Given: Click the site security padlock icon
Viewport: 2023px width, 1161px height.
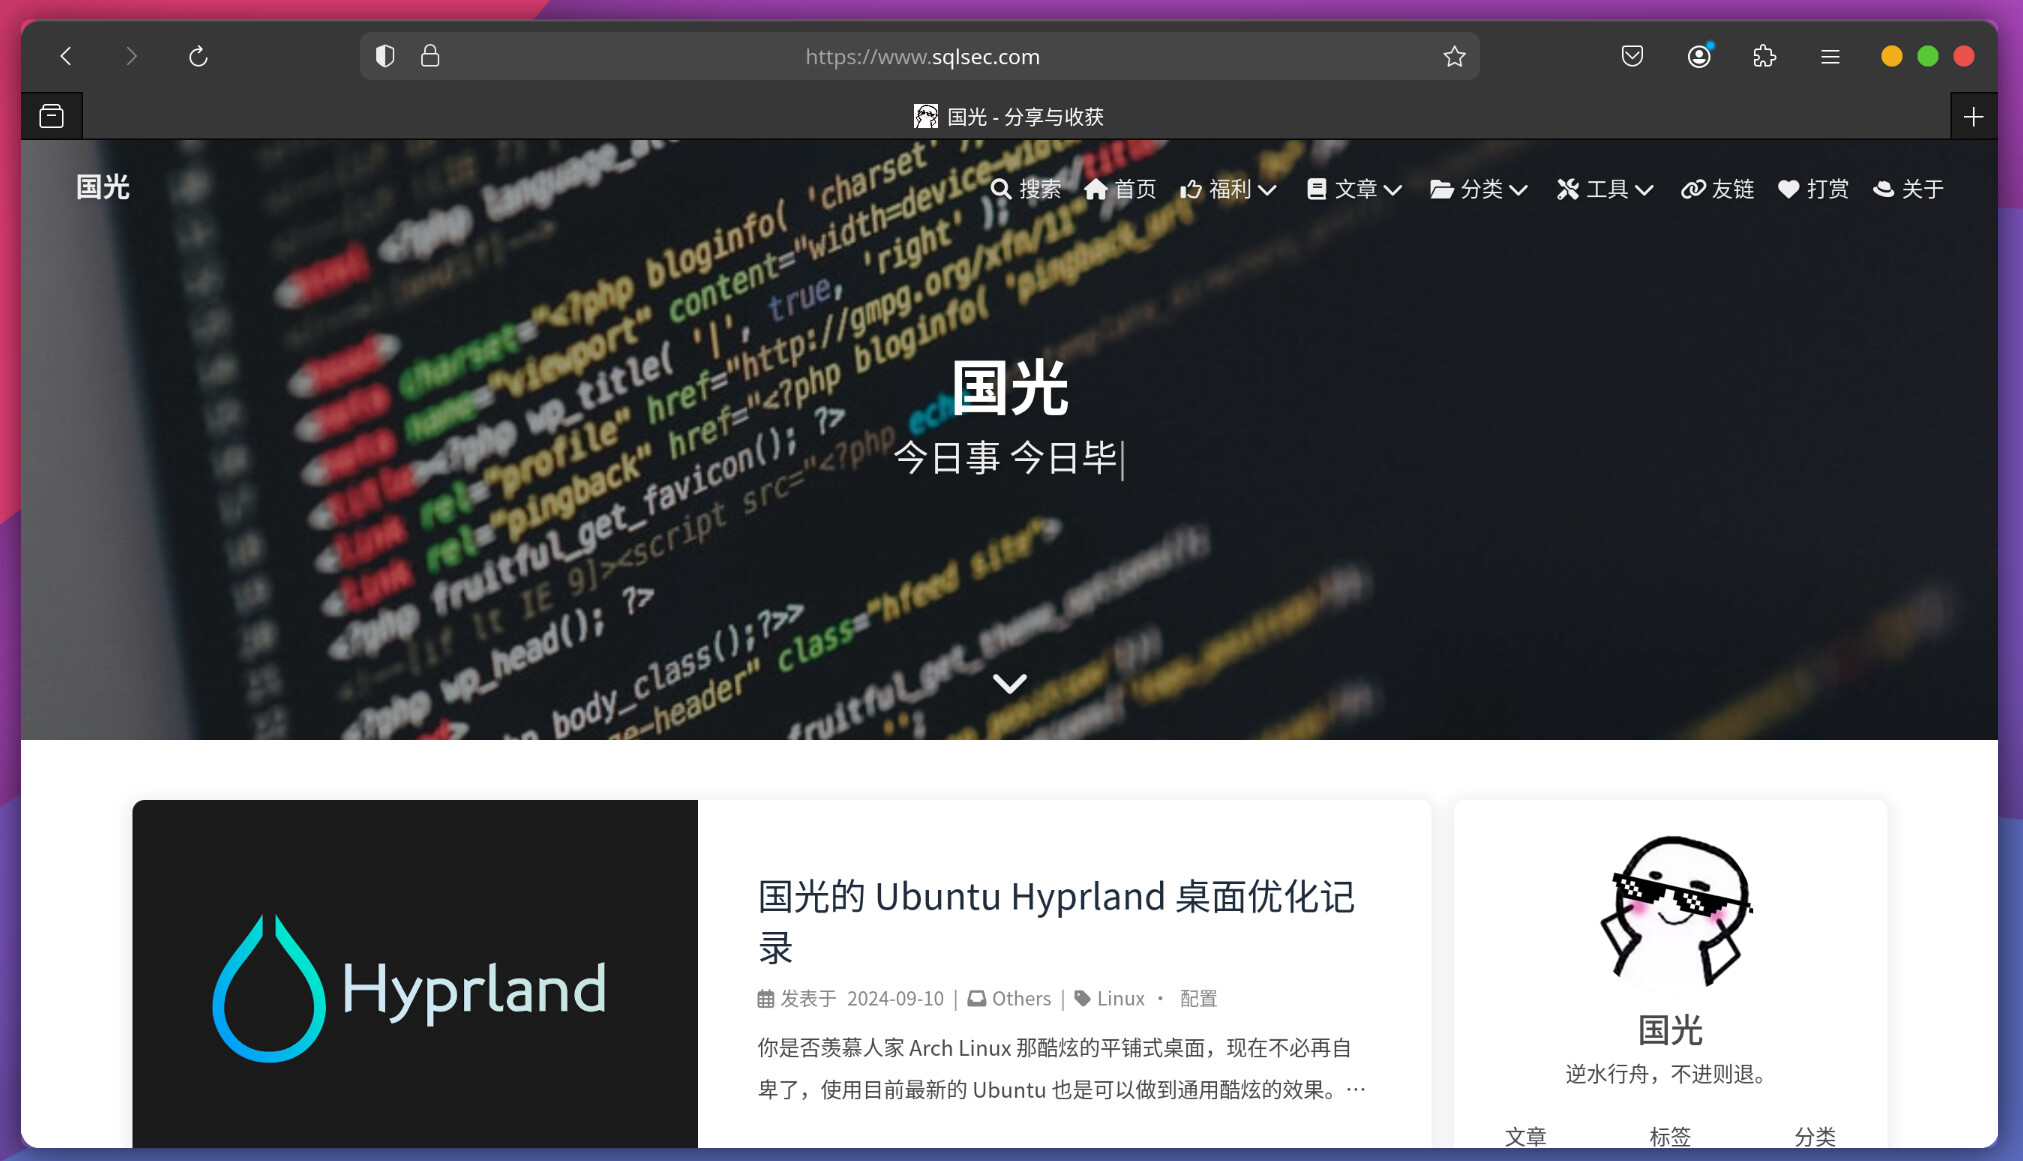Looking at the screenshot, I should (430, 56).
